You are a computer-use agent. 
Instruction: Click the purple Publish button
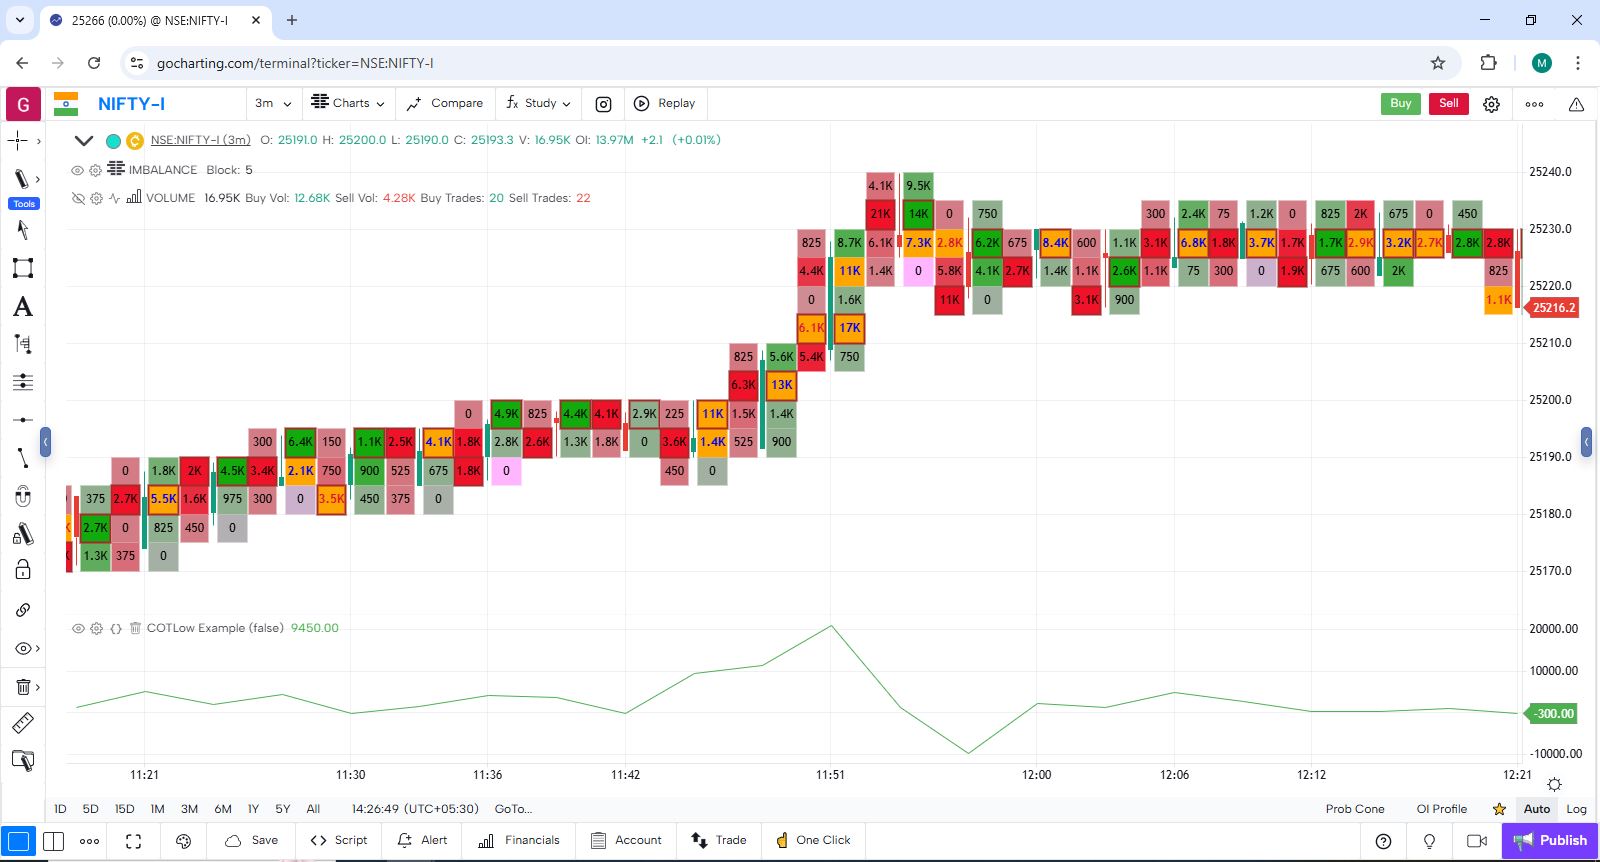1550,841
